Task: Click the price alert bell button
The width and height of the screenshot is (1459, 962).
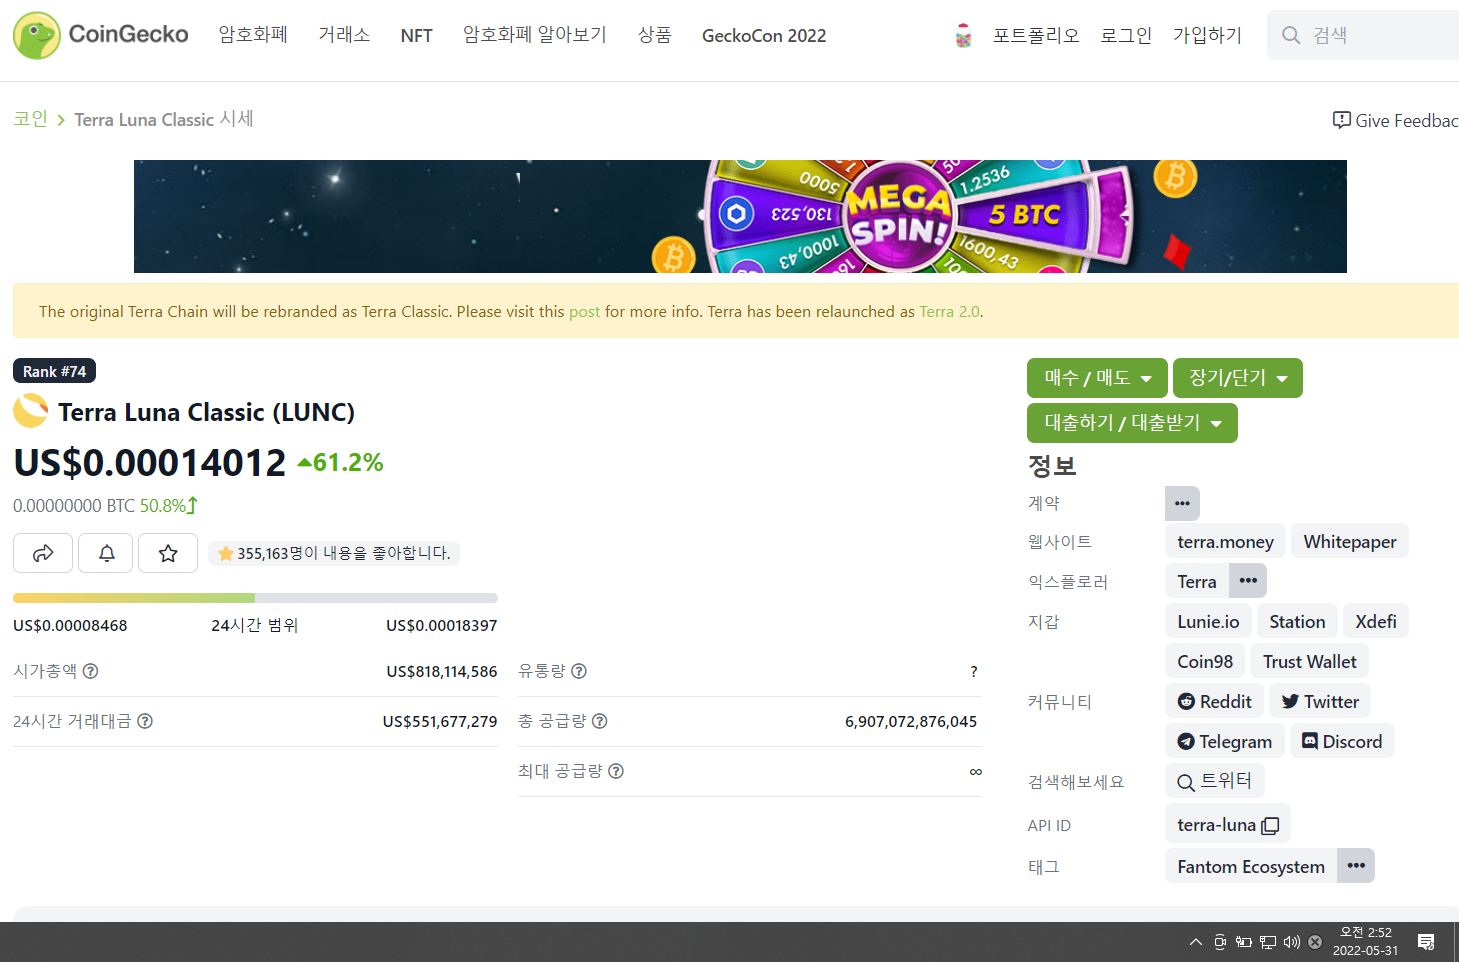Action: (x=107, y=553)
